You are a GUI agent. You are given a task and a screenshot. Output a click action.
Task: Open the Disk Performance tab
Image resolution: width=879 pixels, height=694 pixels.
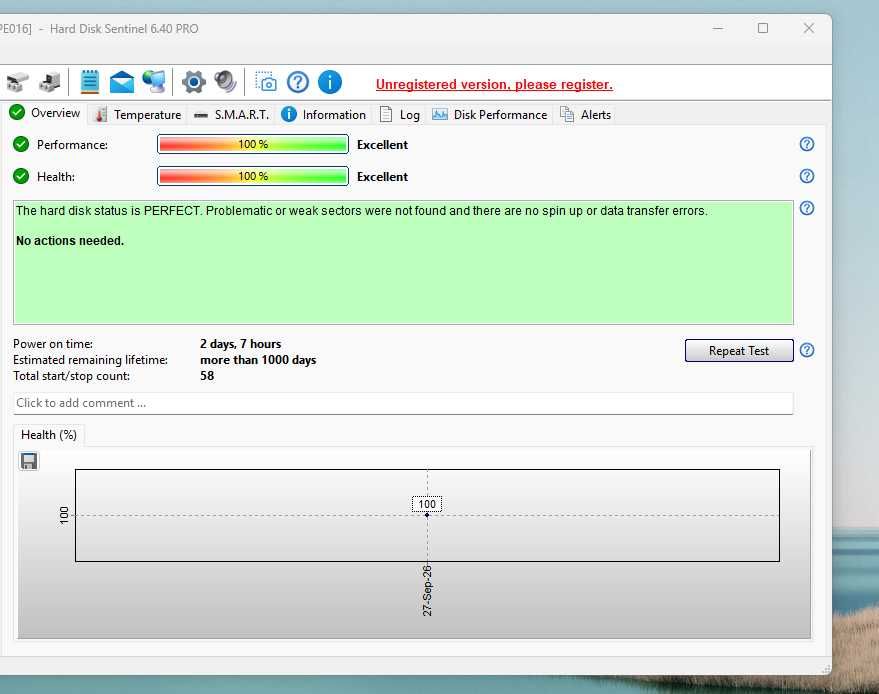pos(490,115)
